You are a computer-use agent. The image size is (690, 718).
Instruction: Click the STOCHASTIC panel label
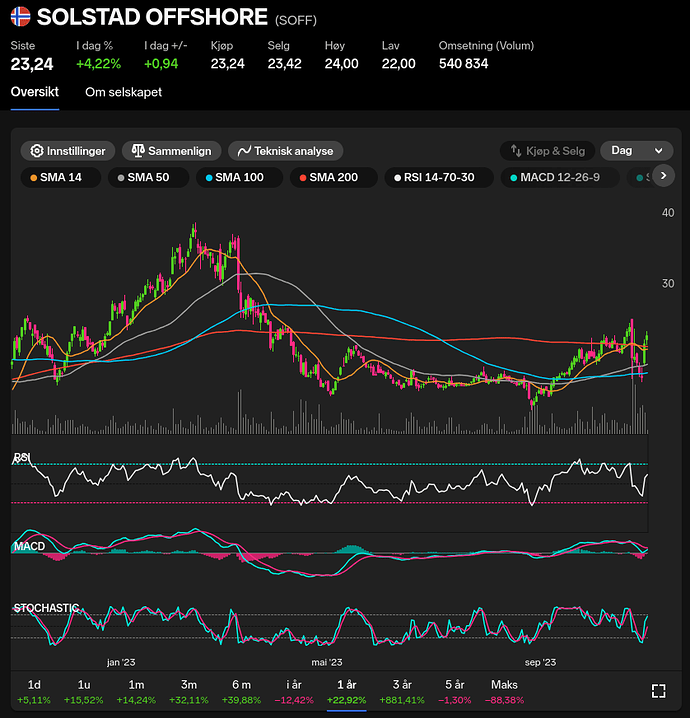[46, 608]
